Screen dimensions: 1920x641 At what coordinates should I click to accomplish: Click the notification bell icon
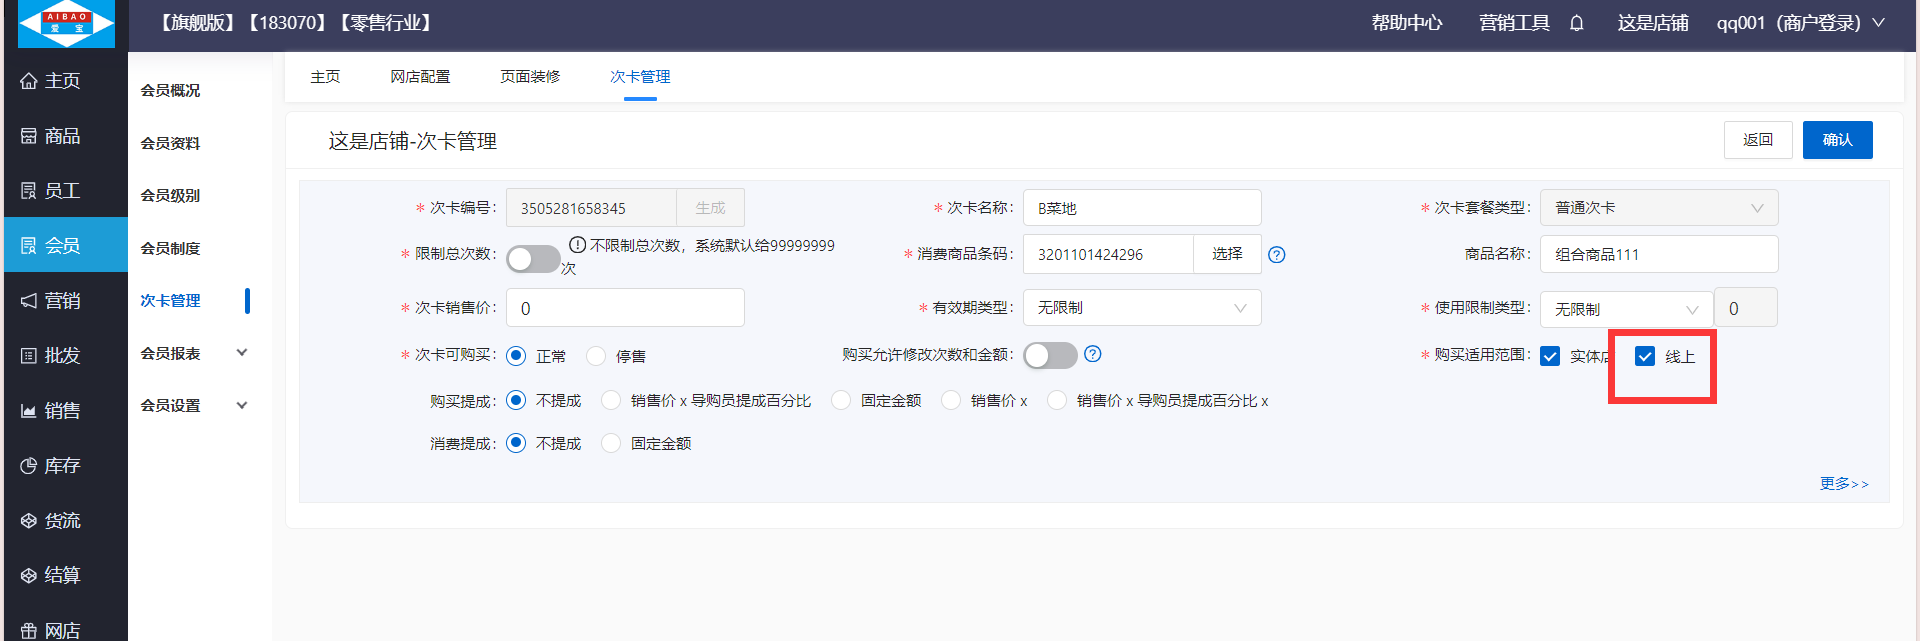tap(1576, 23)
